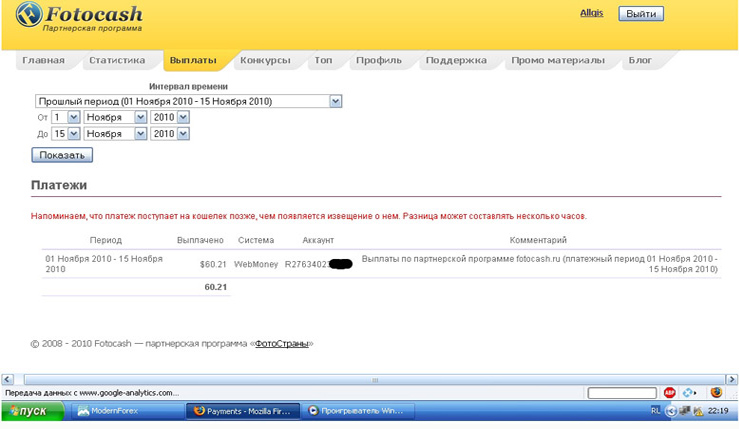
Task: Click the 01 Ноября 2010 period cell
Action: point(104,264)
